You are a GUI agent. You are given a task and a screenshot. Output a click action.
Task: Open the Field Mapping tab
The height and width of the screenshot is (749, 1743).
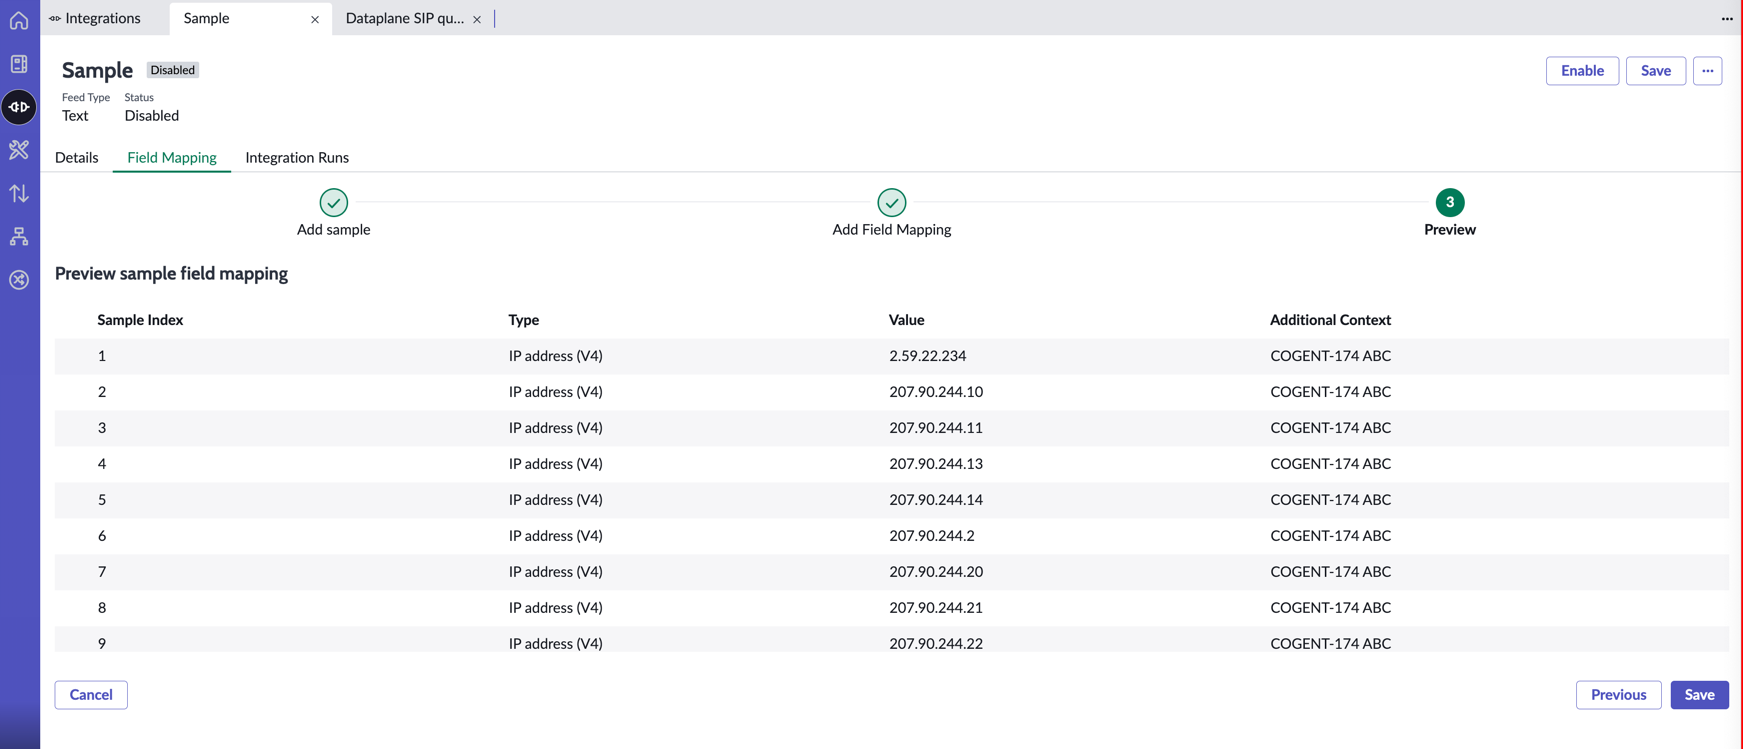[172, 158]
